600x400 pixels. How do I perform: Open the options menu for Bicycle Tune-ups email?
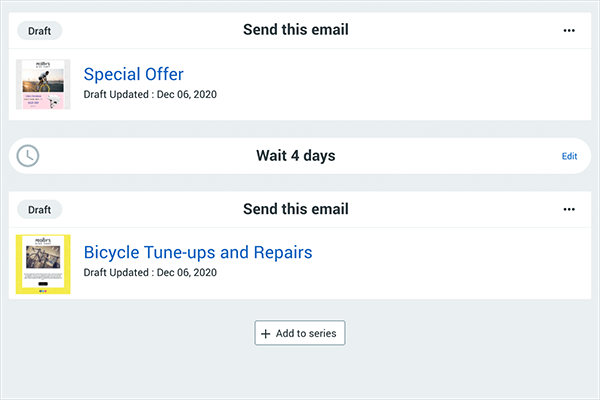point(569,210)
